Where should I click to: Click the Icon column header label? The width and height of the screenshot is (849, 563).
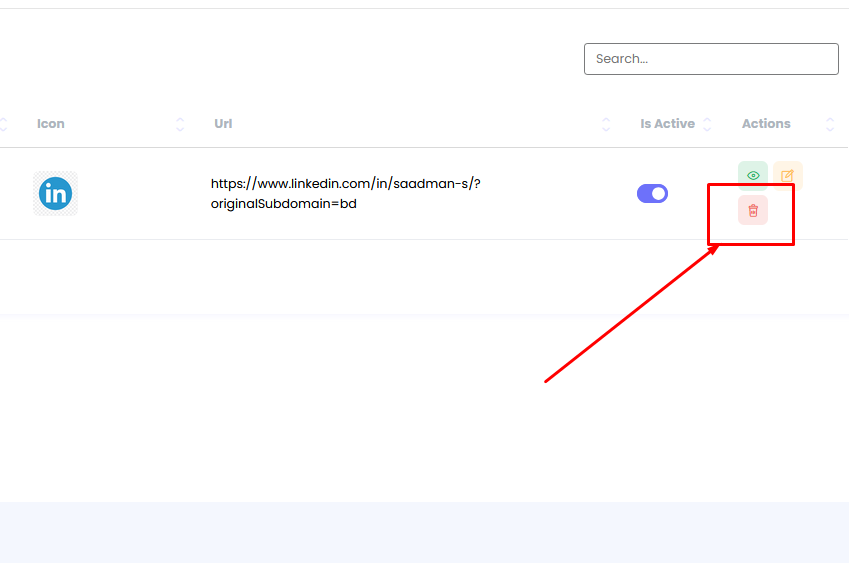click(x=51, y=124)
